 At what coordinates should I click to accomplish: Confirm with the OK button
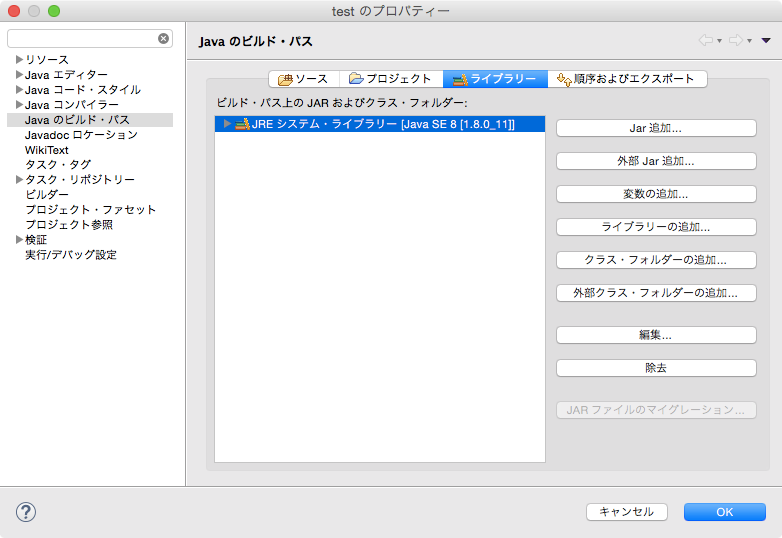724,512
